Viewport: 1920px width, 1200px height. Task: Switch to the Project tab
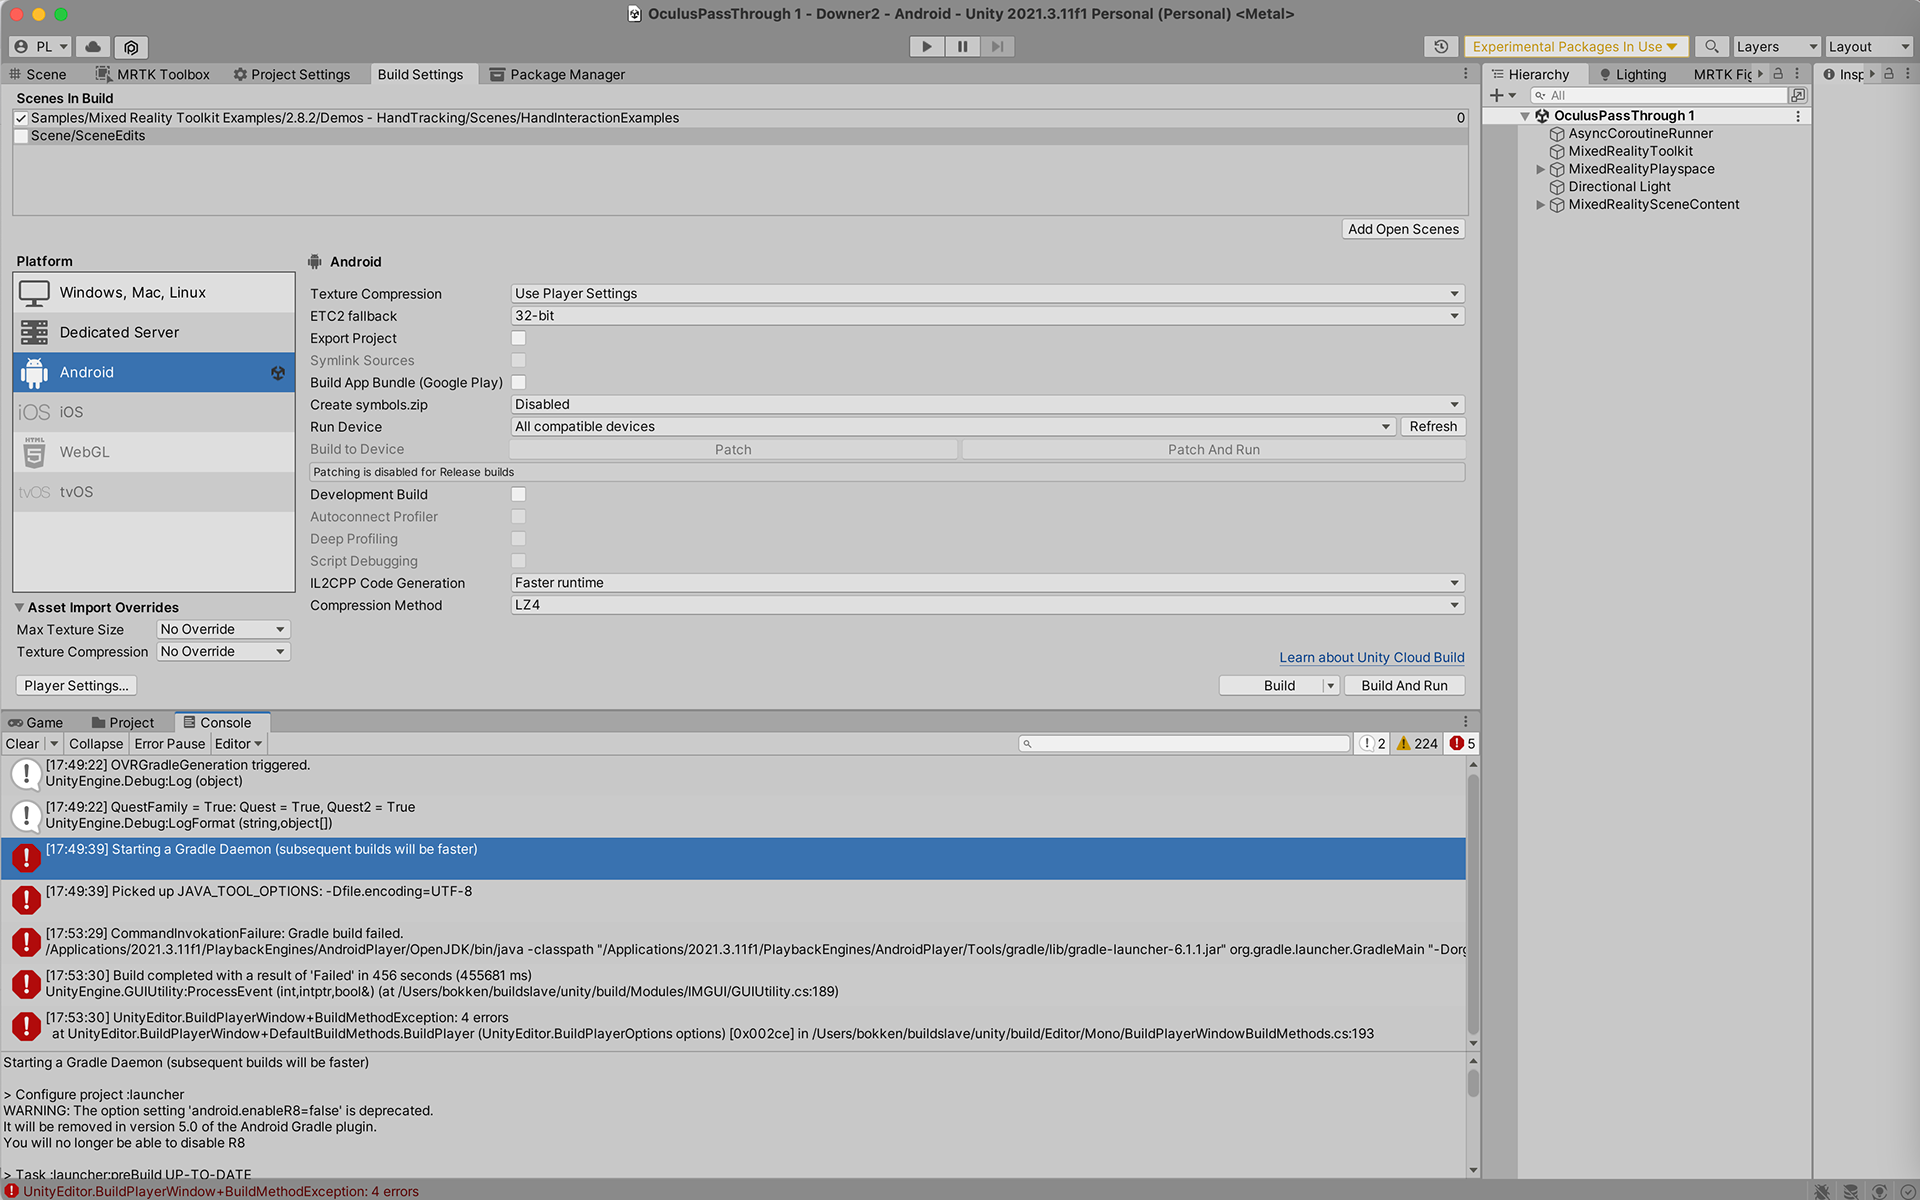pyautogui.click(x=123, y=722)
